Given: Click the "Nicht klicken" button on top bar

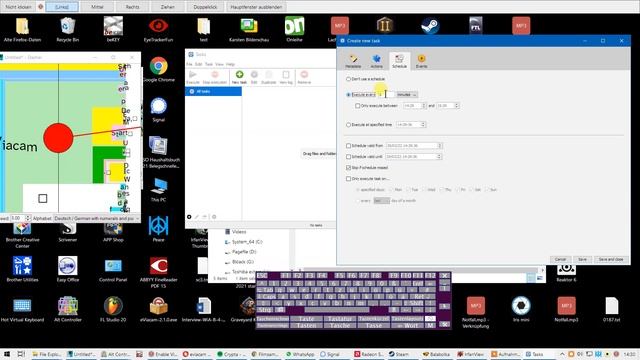Looking at the screenshot, I should [18, 7].
